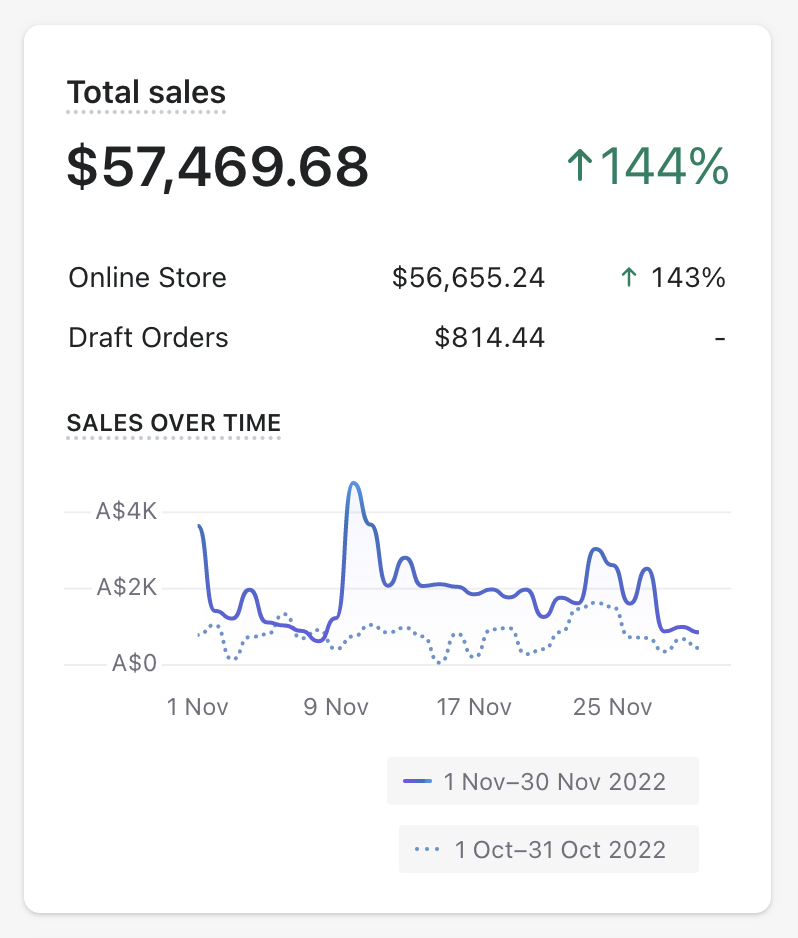Viewport: 798px width, 938px height.
Task: Click the solid line legend swatch
Action: click(418, 781)
